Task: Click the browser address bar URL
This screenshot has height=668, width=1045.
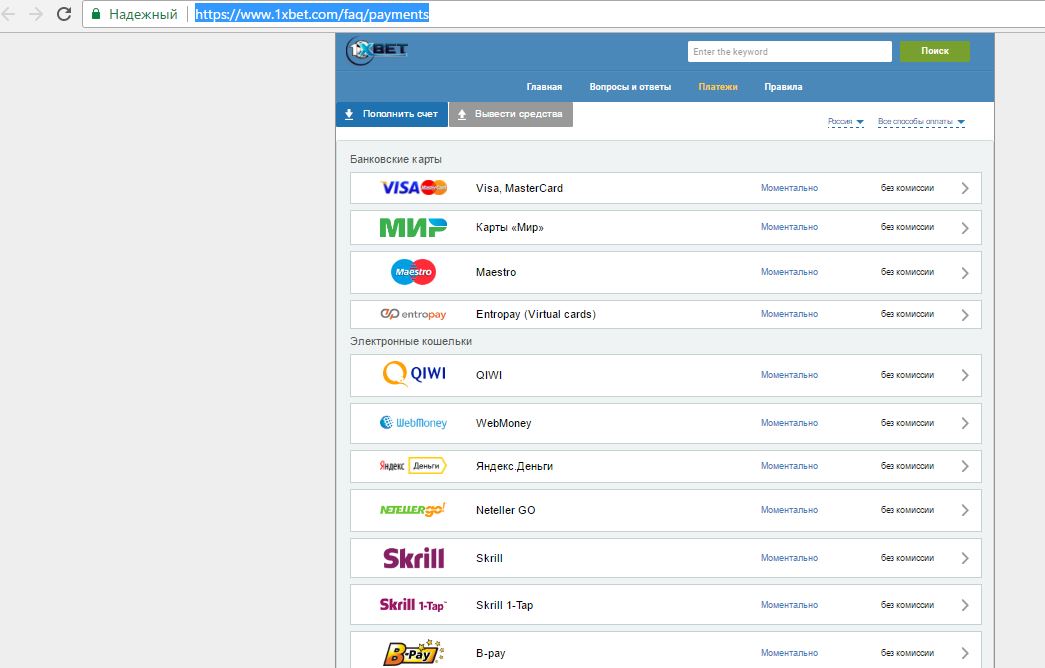Action: tap(312, 14)
